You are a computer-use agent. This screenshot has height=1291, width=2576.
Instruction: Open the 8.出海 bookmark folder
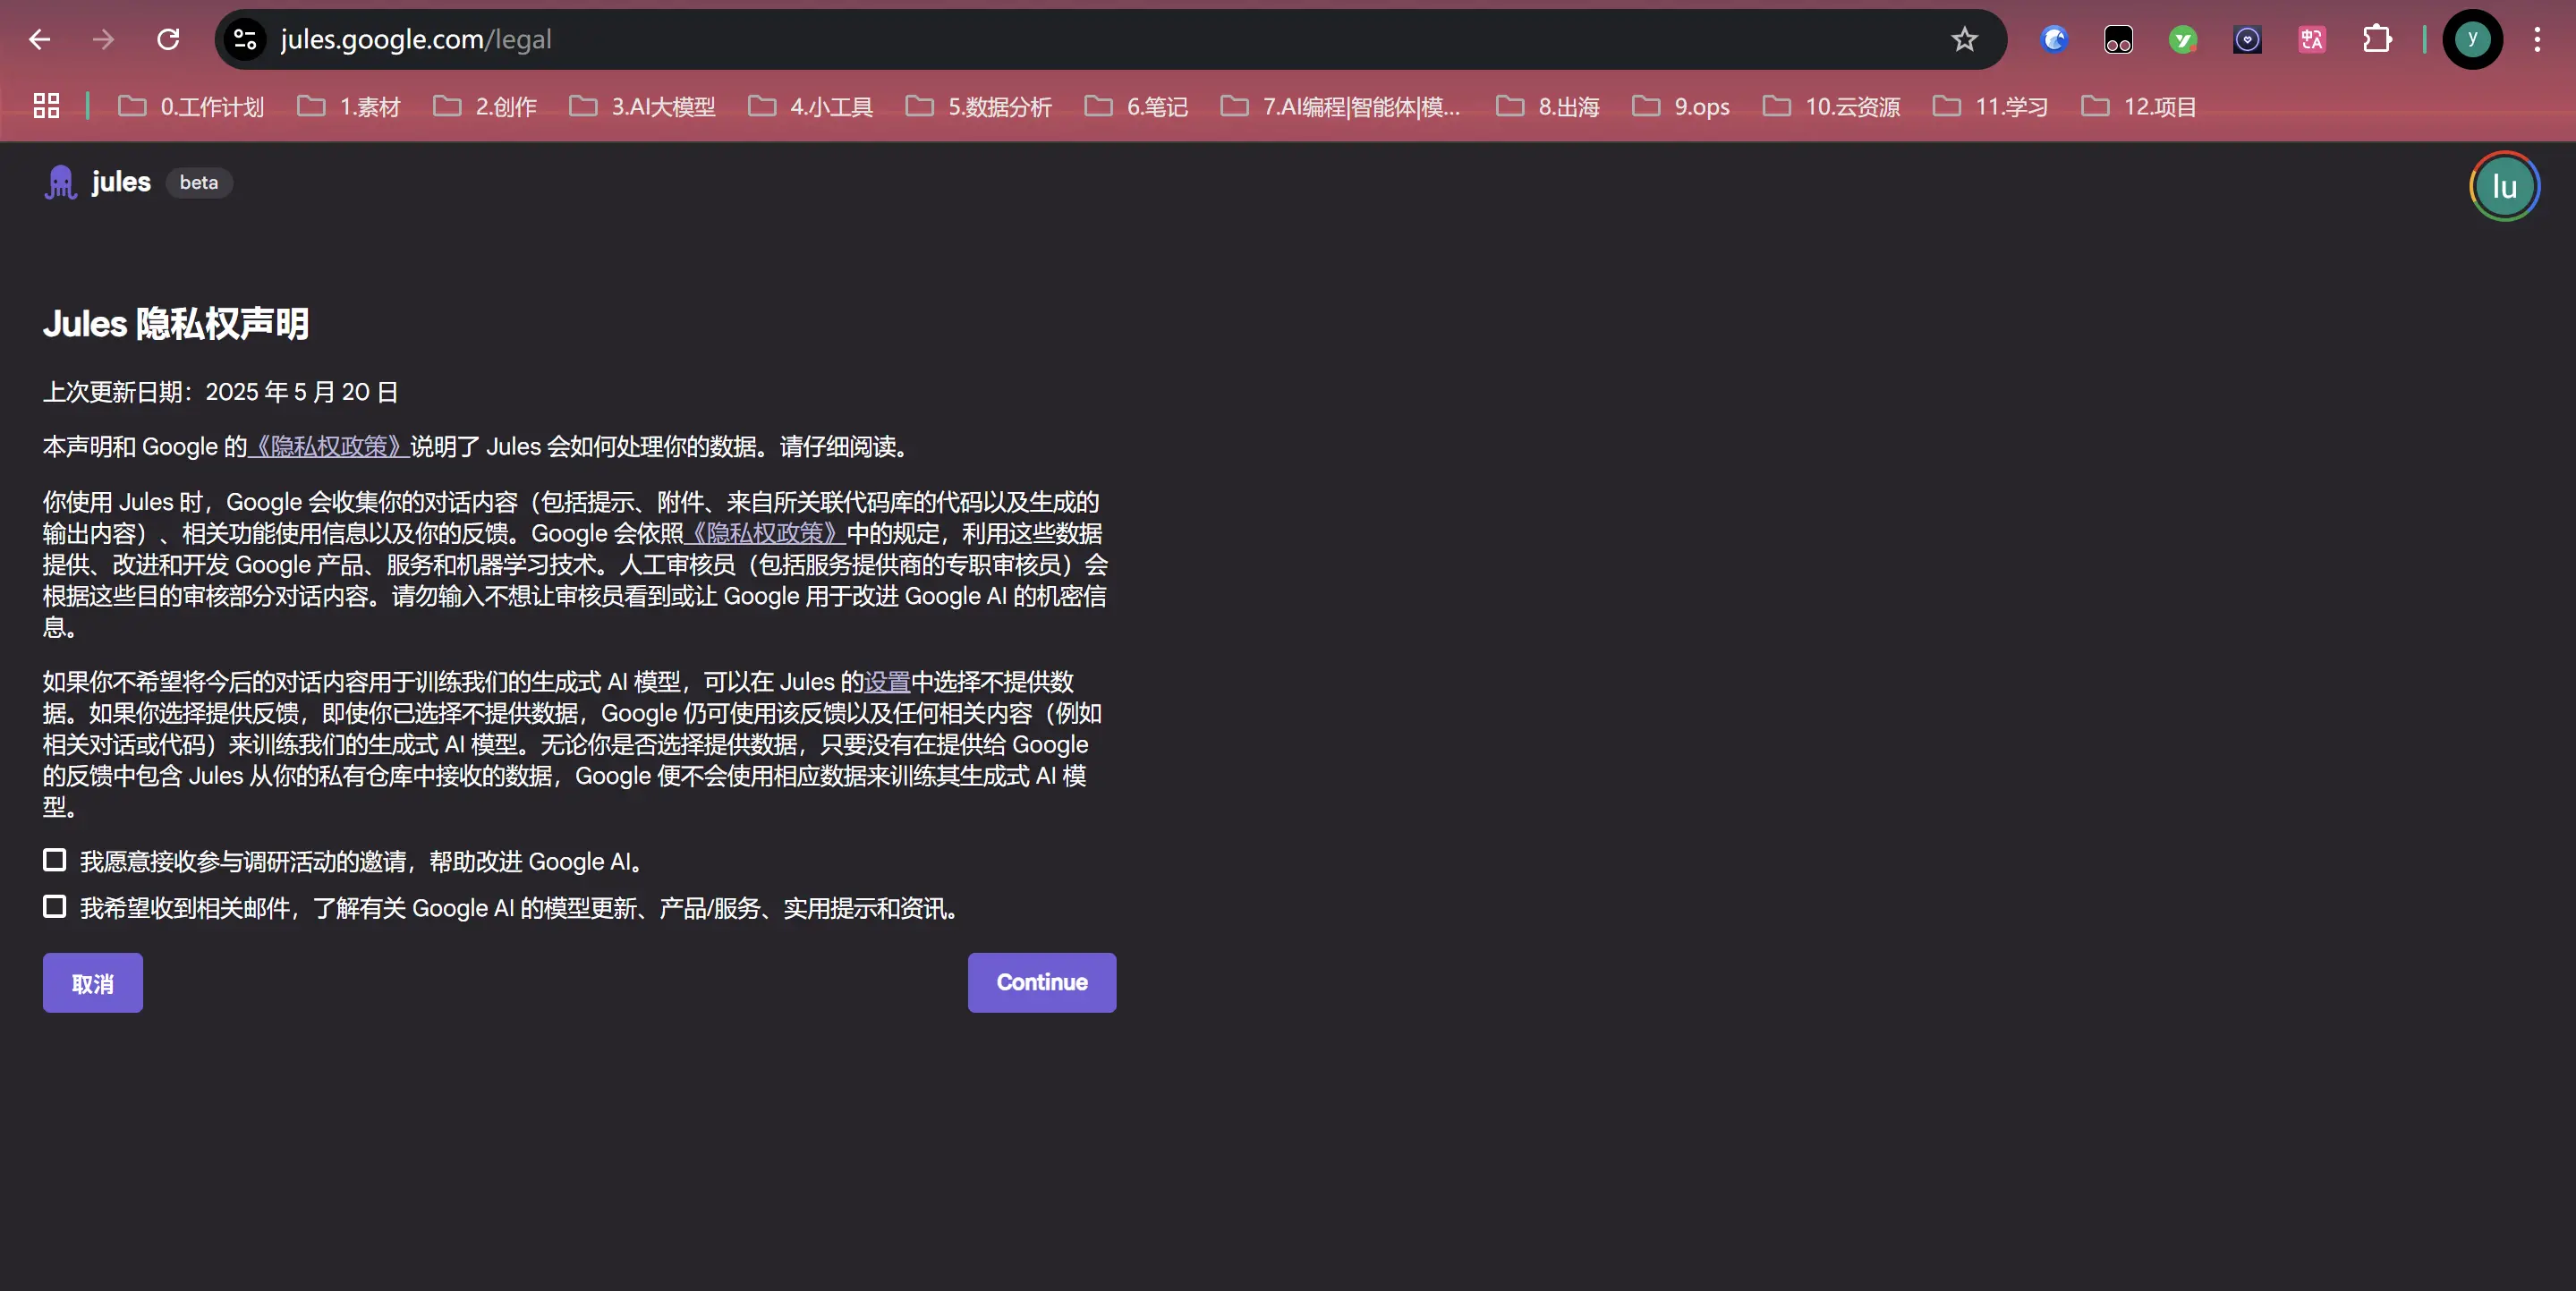pos(1548,106)
